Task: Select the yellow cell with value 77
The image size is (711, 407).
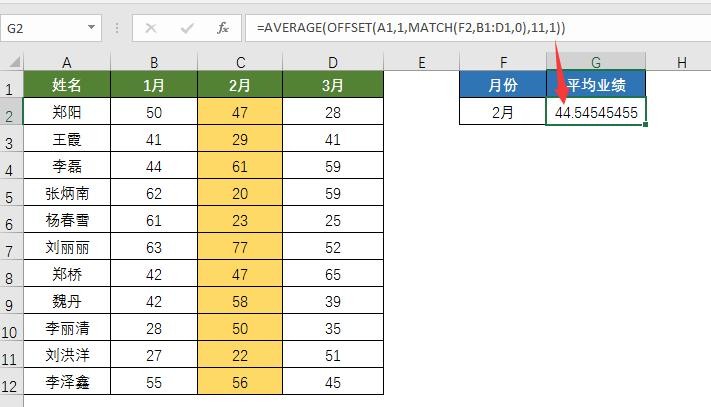Action: click(240, 247)
